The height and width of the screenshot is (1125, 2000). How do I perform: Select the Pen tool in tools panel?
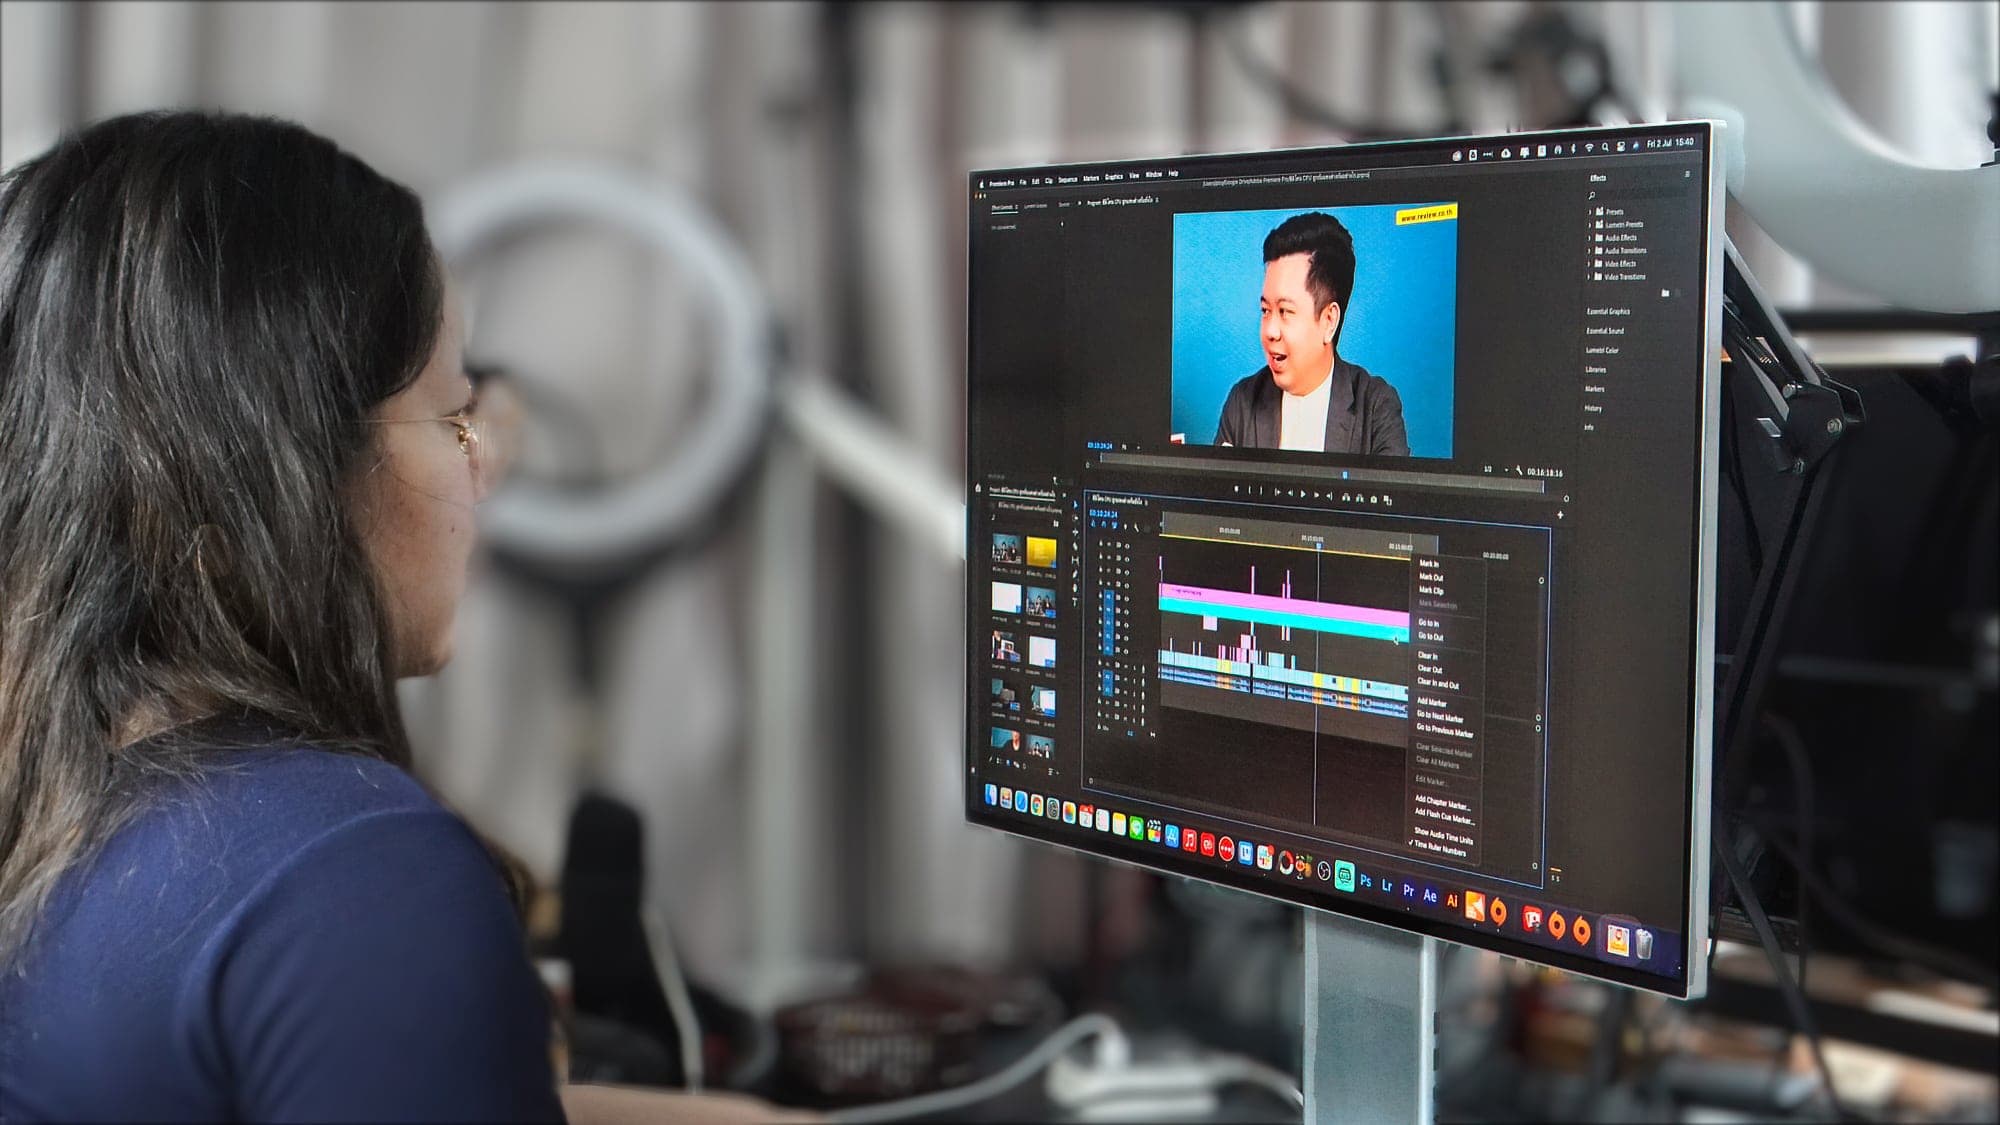[1075, 574]
